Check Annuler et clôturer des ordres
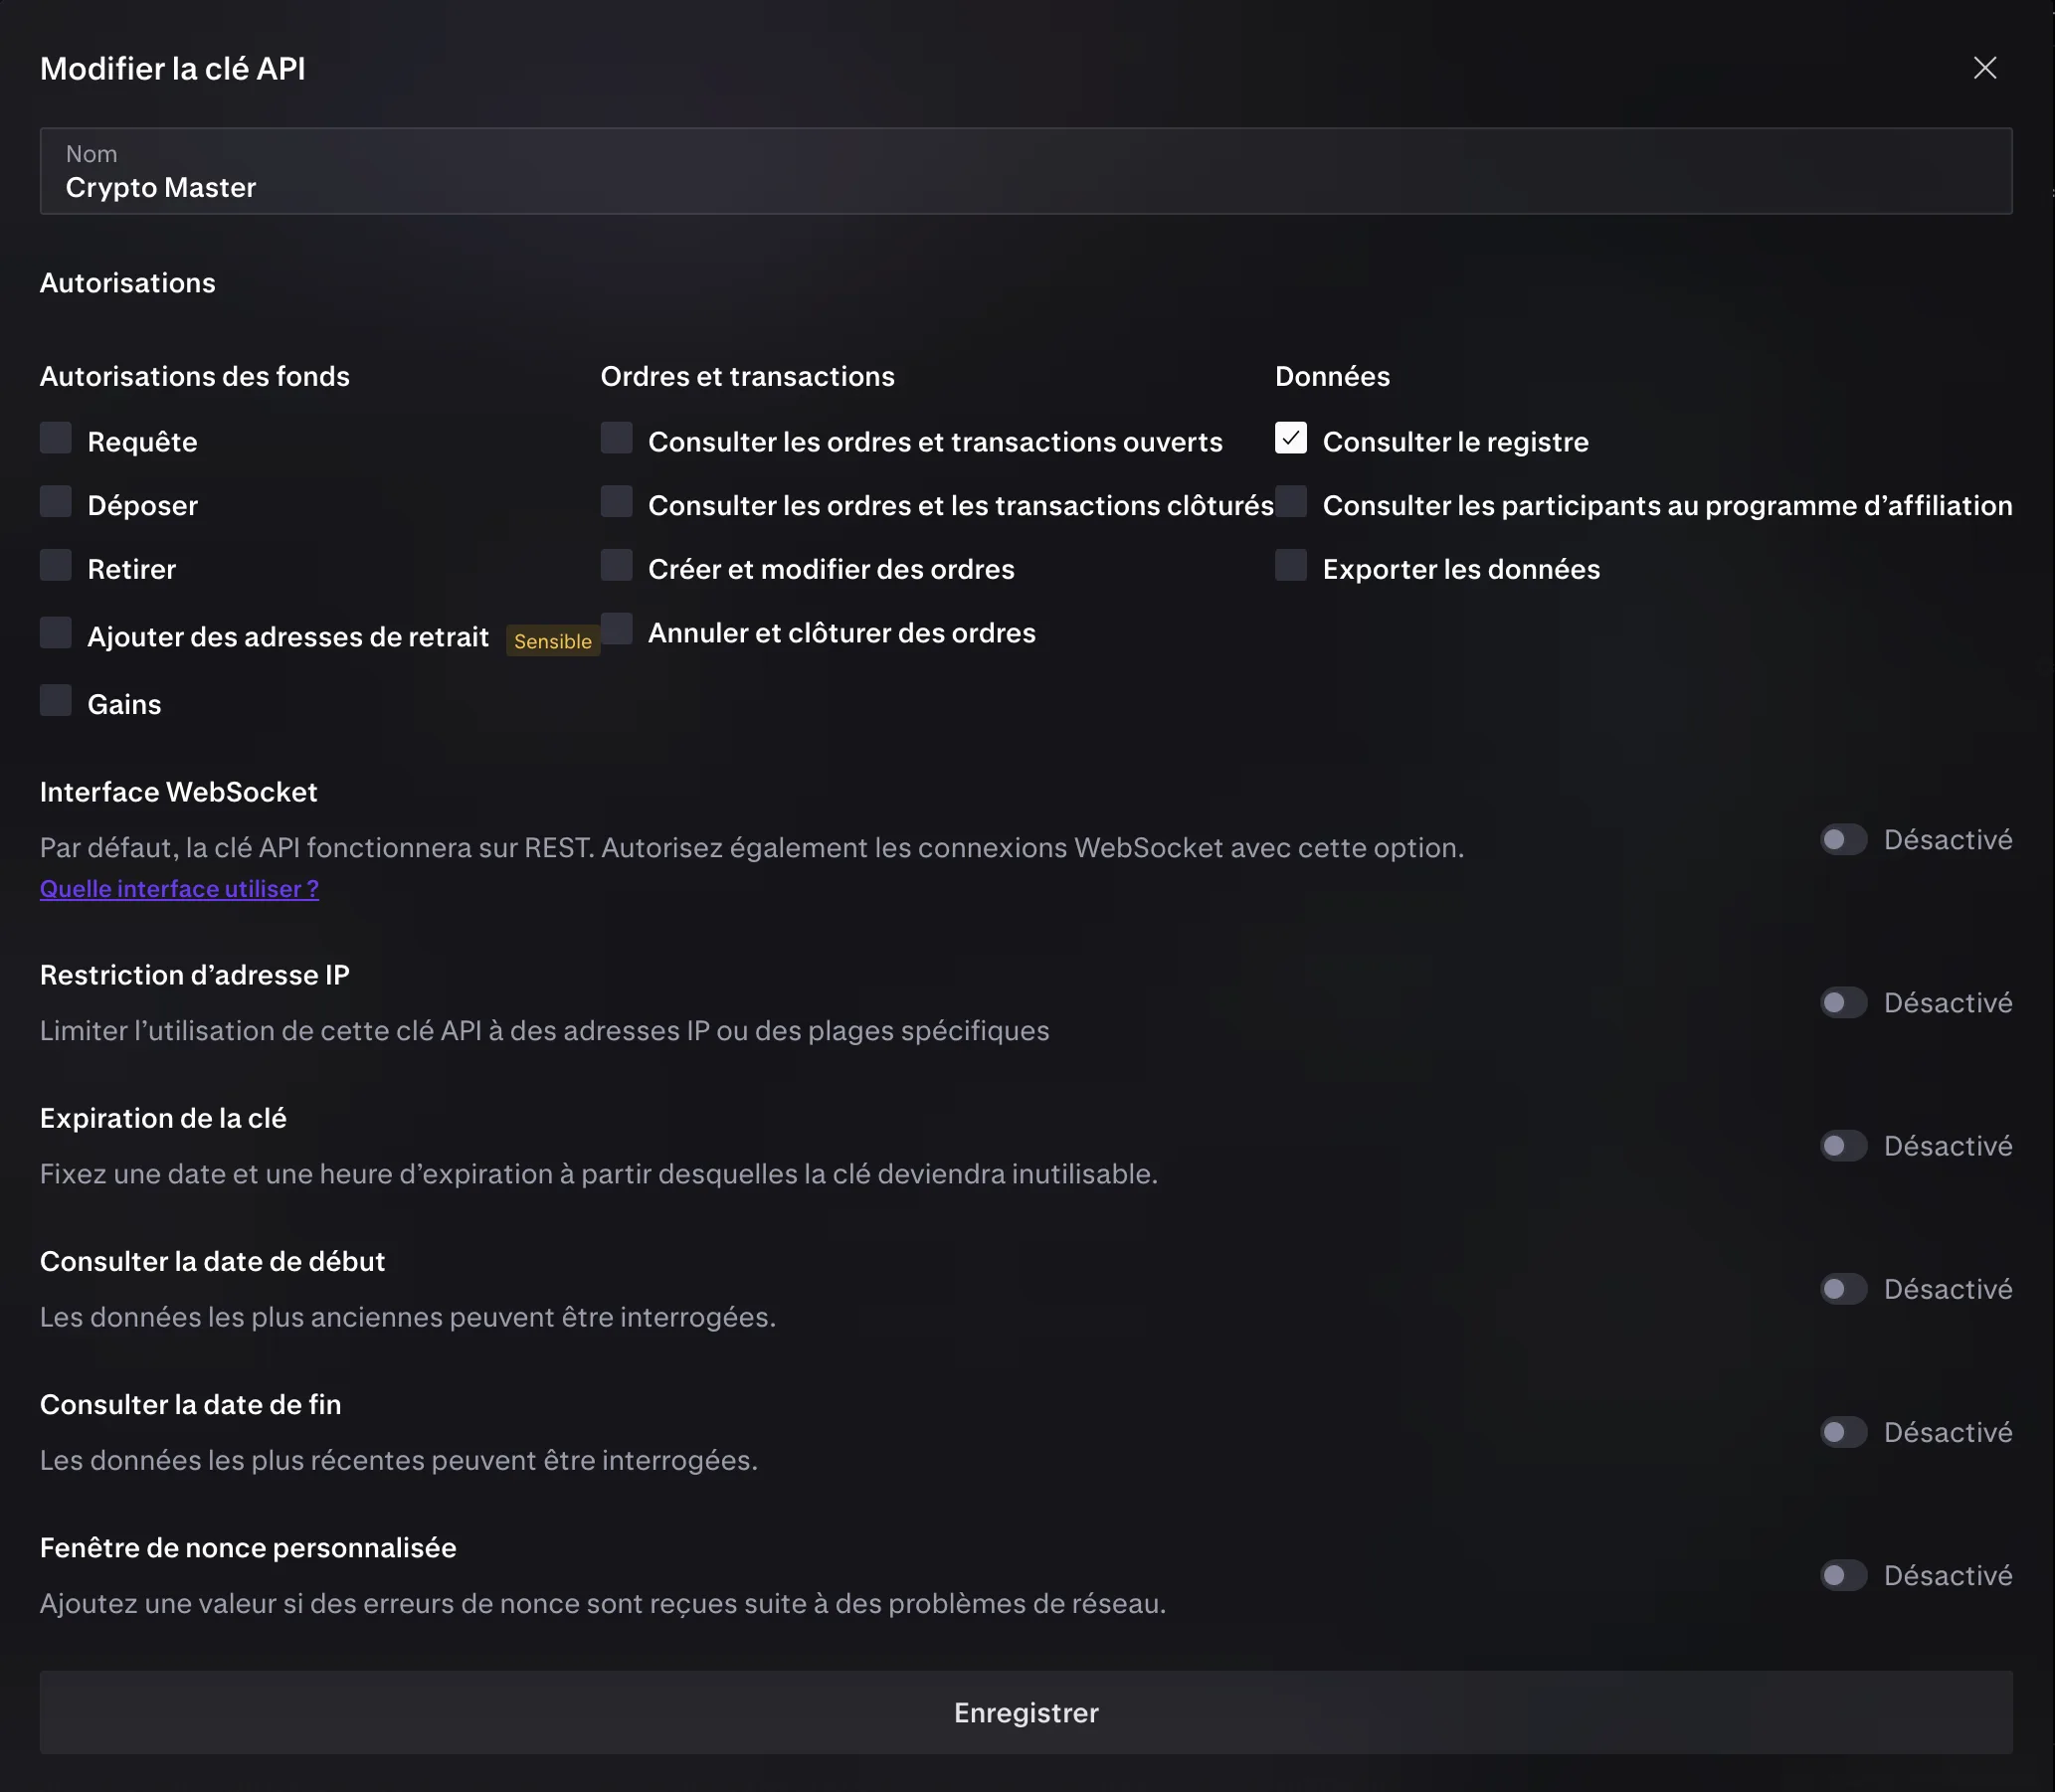 pos(617,629)
